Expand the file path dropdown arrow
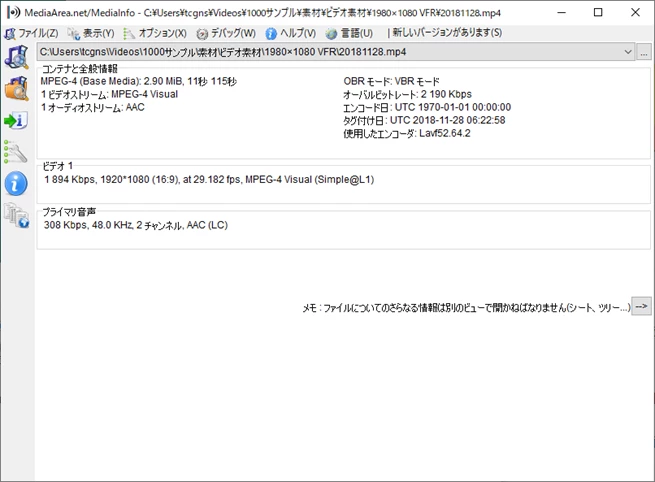Image resolution: width=655 pixels, height=482 pixels. [x=627, y=52]
